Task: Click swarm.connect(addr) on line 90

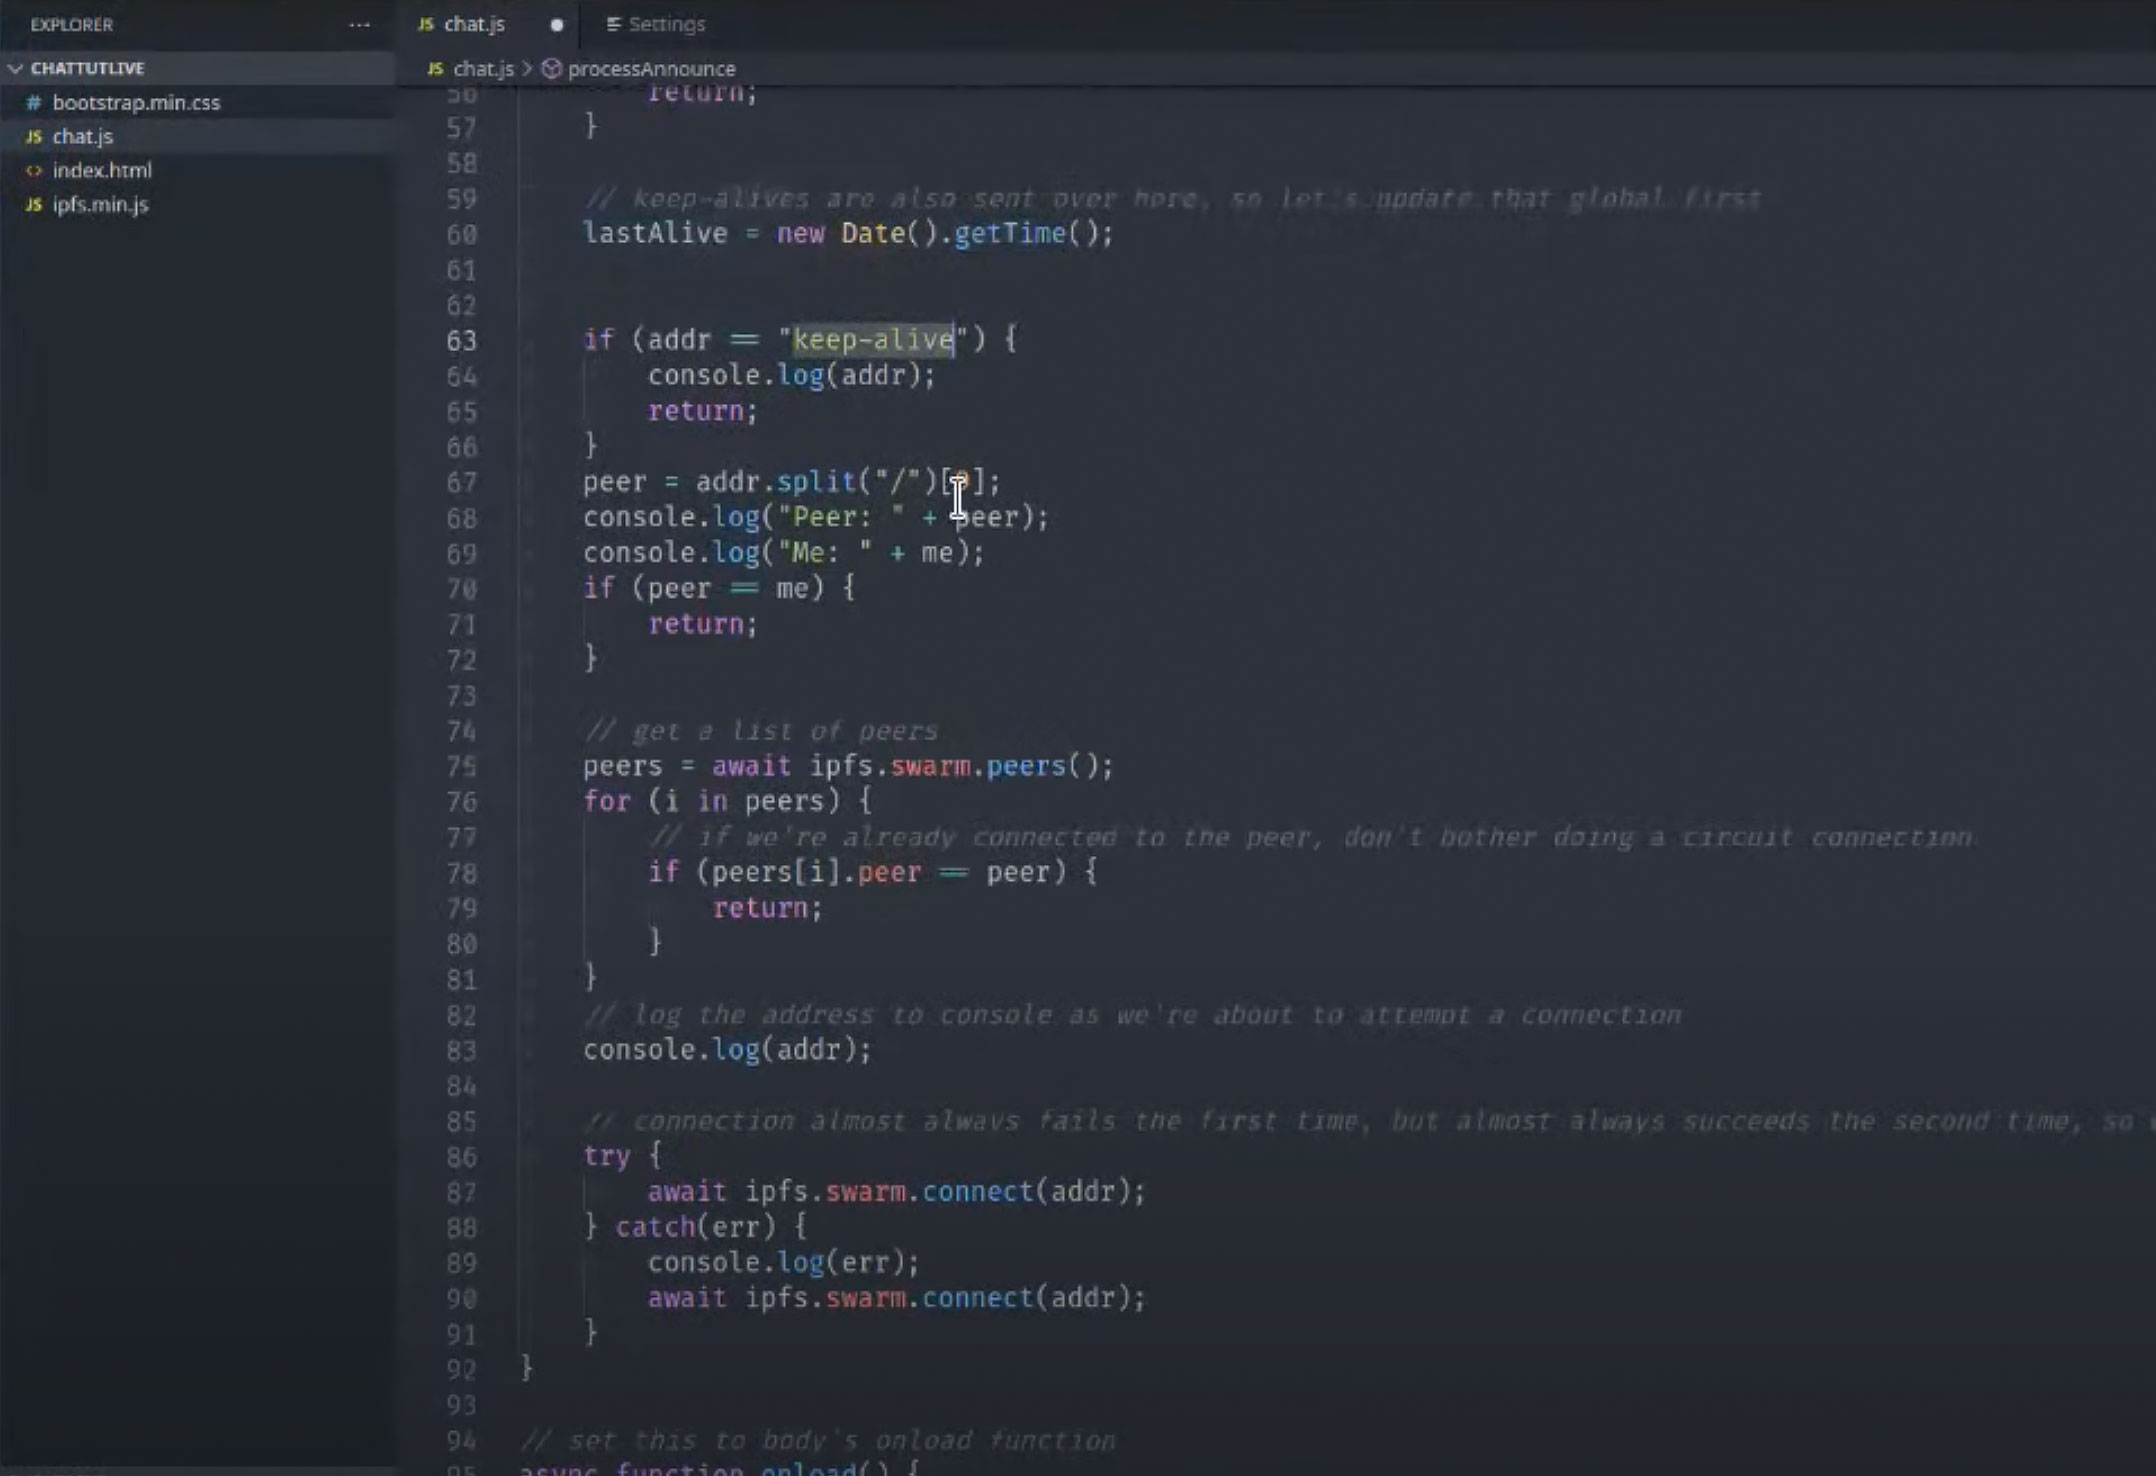Action: pos(985,1298)
